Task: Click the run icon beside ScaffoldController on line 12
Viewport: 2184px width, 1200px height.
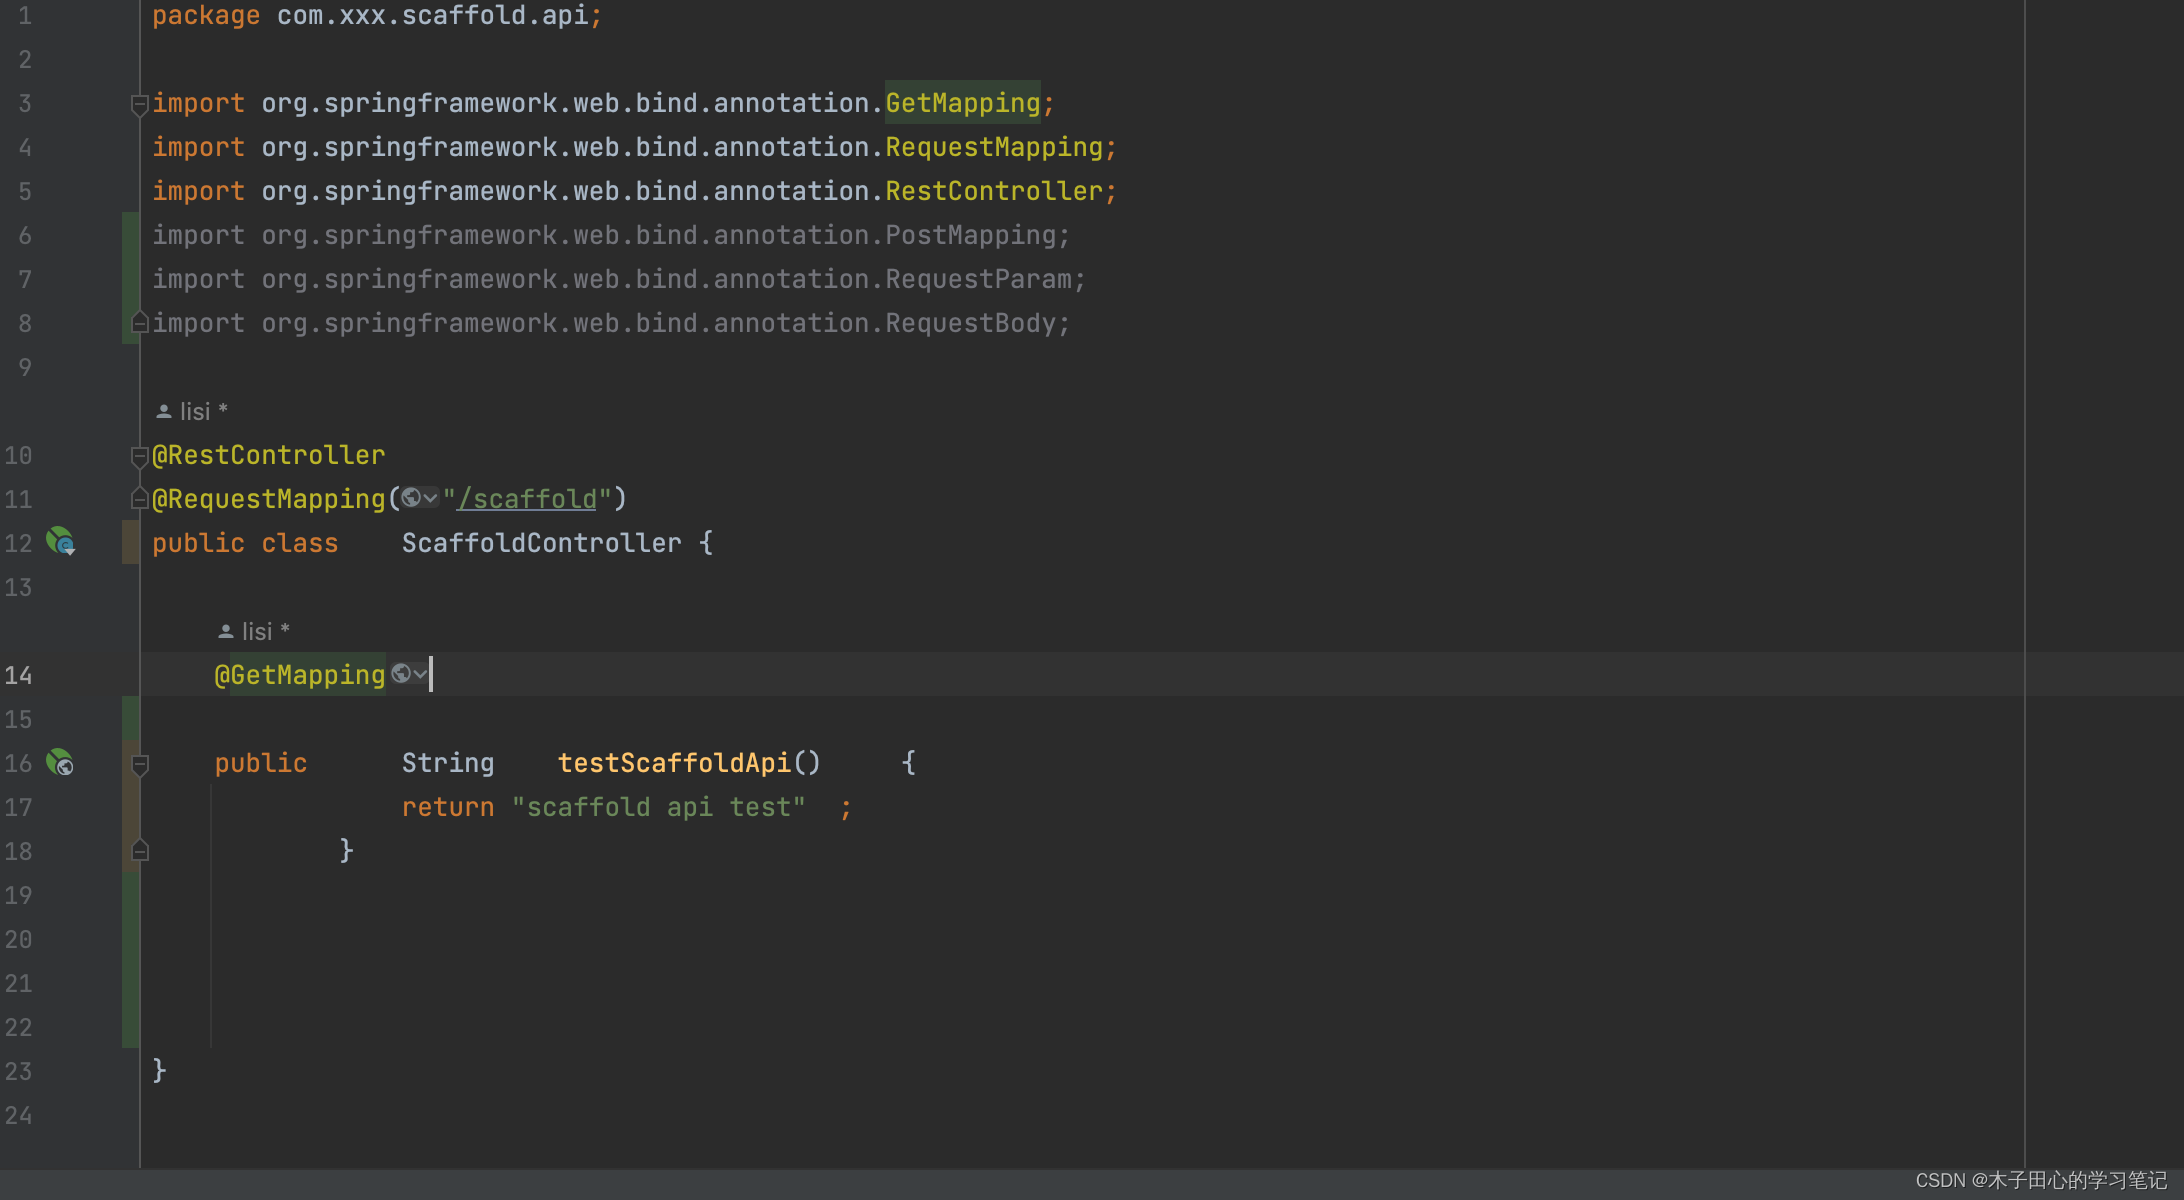Action: [60, 542]
